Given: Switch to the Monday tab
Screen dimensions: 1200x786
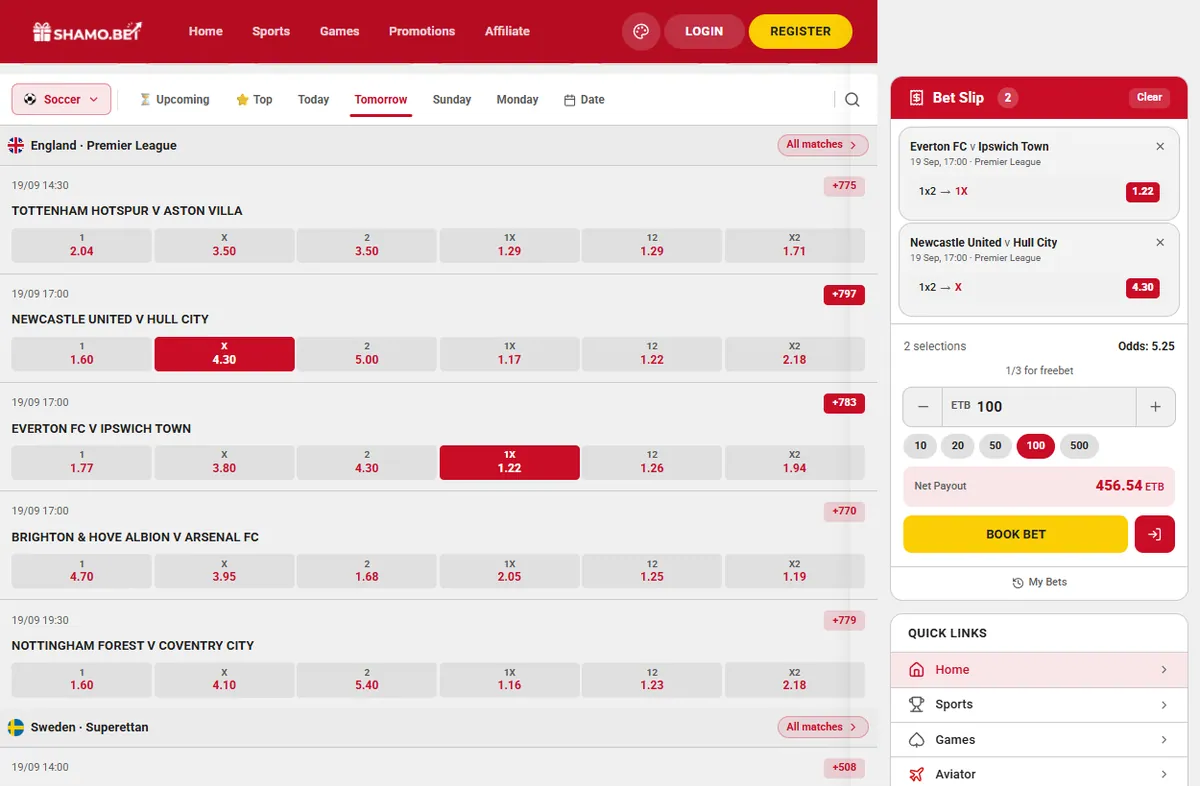Looking at the screenshot, I should (517, 100).
